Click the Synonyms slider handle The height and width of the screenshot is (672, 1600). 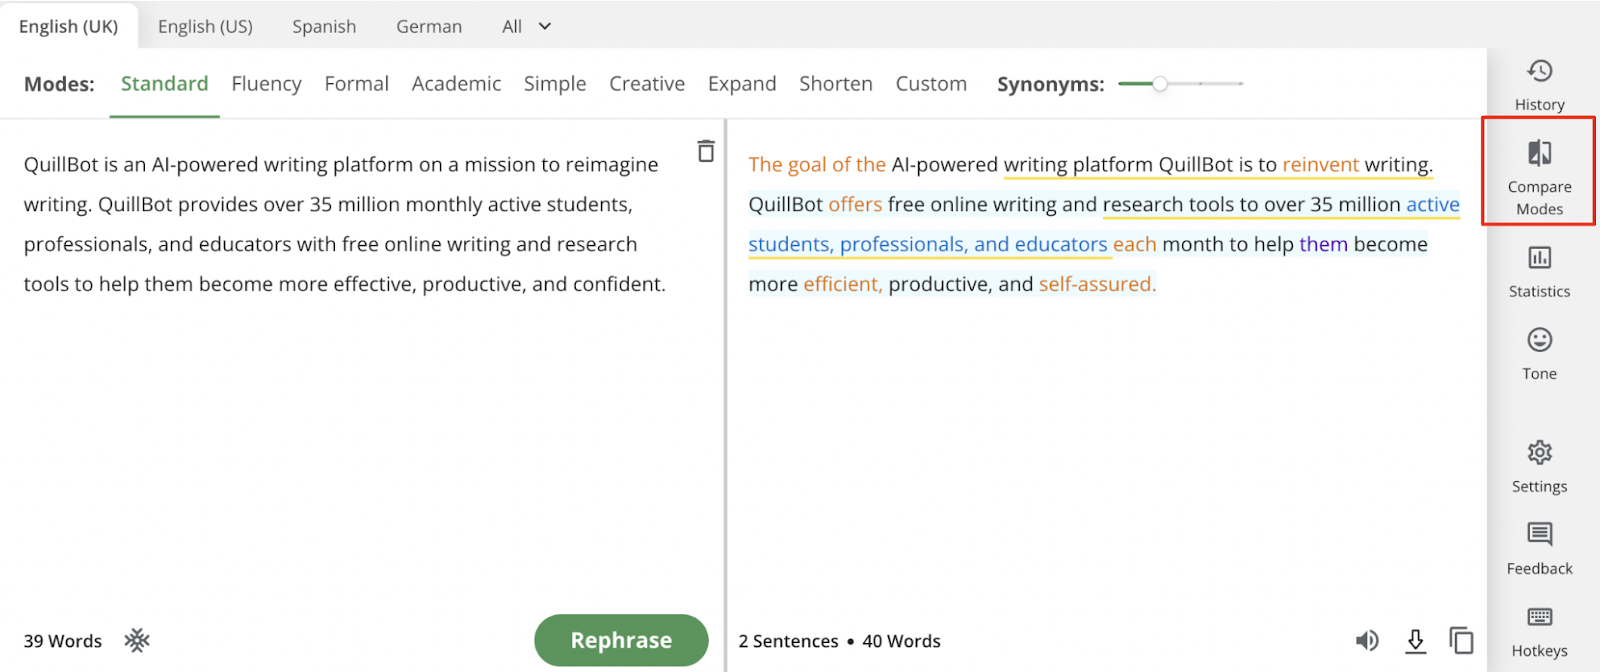(x=1159, y=84)
